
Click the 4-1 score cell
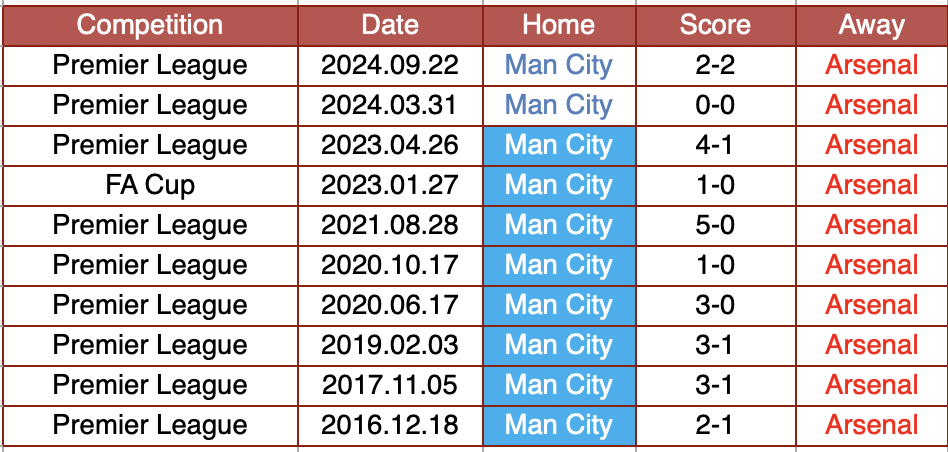pos(714,145)
